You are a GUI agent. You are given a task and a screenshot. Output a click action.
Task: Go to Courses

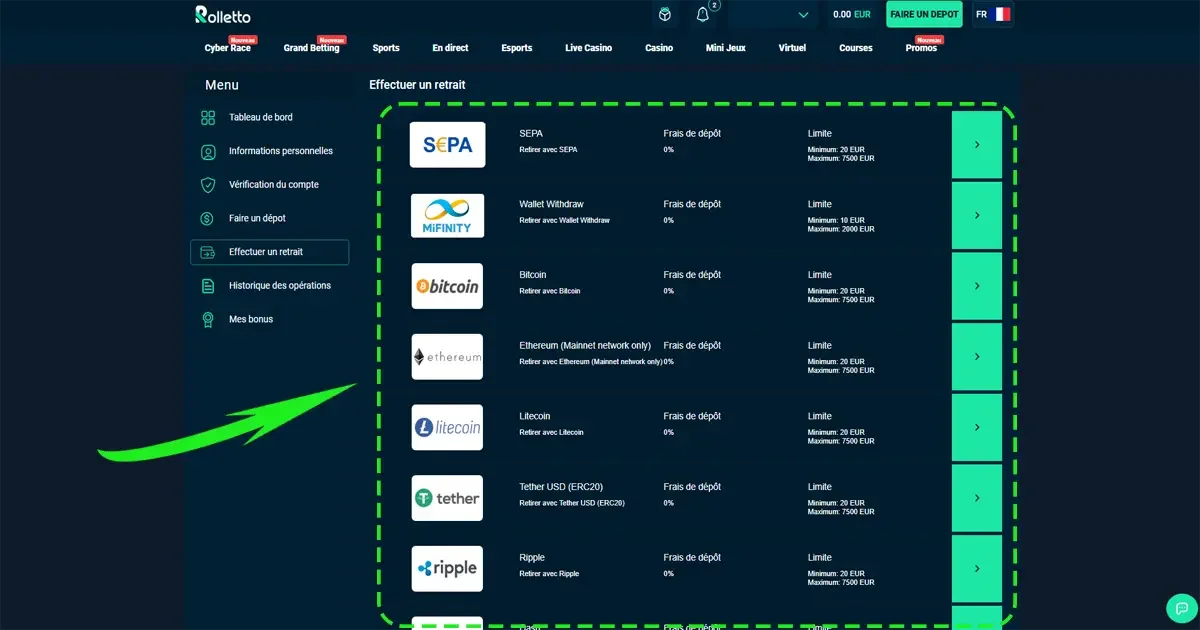(x=856, y=48)
